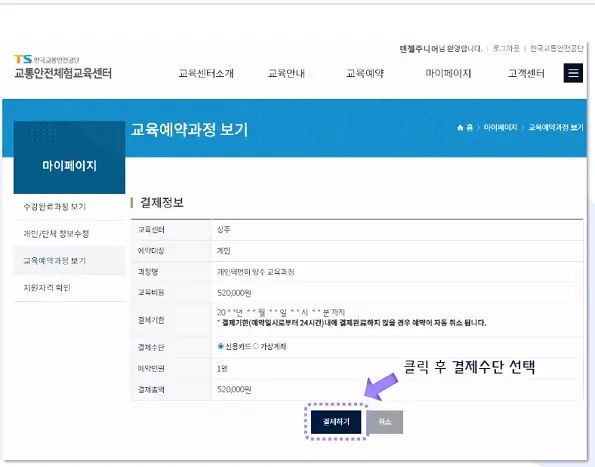
Task: Open 개인/단체 정보수정 in sidebar
Action: (x=56, y=234)
